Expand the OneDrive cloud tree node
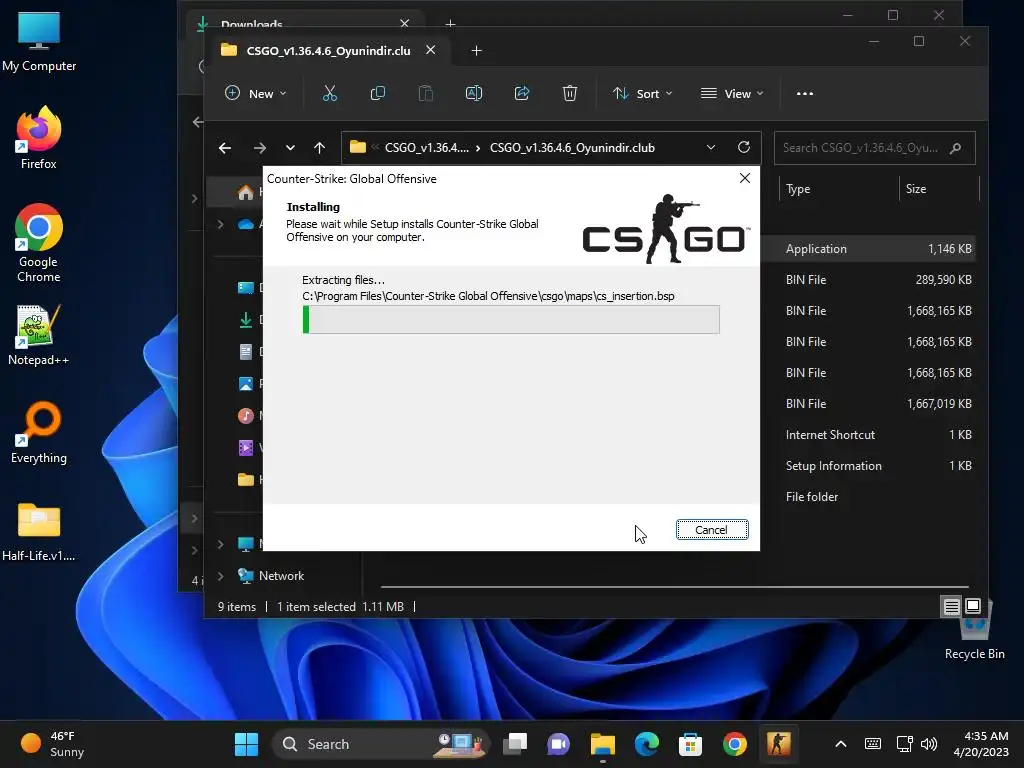This screenshot has width=1024, height=768. click(x=221, y=225)
